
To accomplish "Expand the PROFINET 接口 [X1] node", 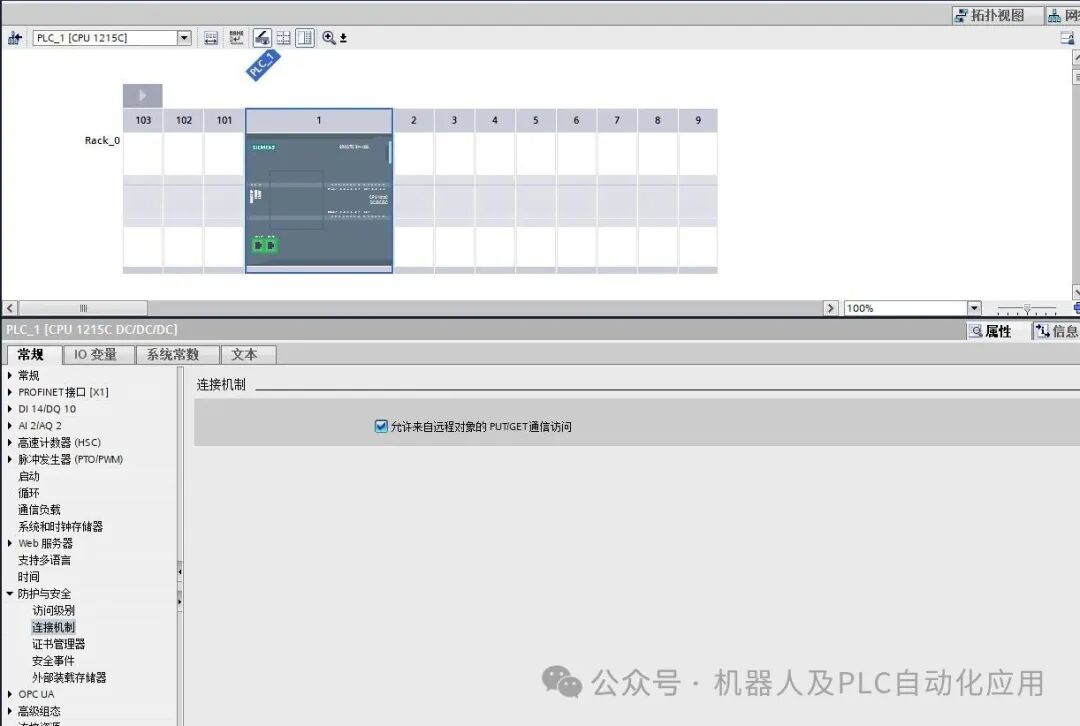I will point(10,392).
